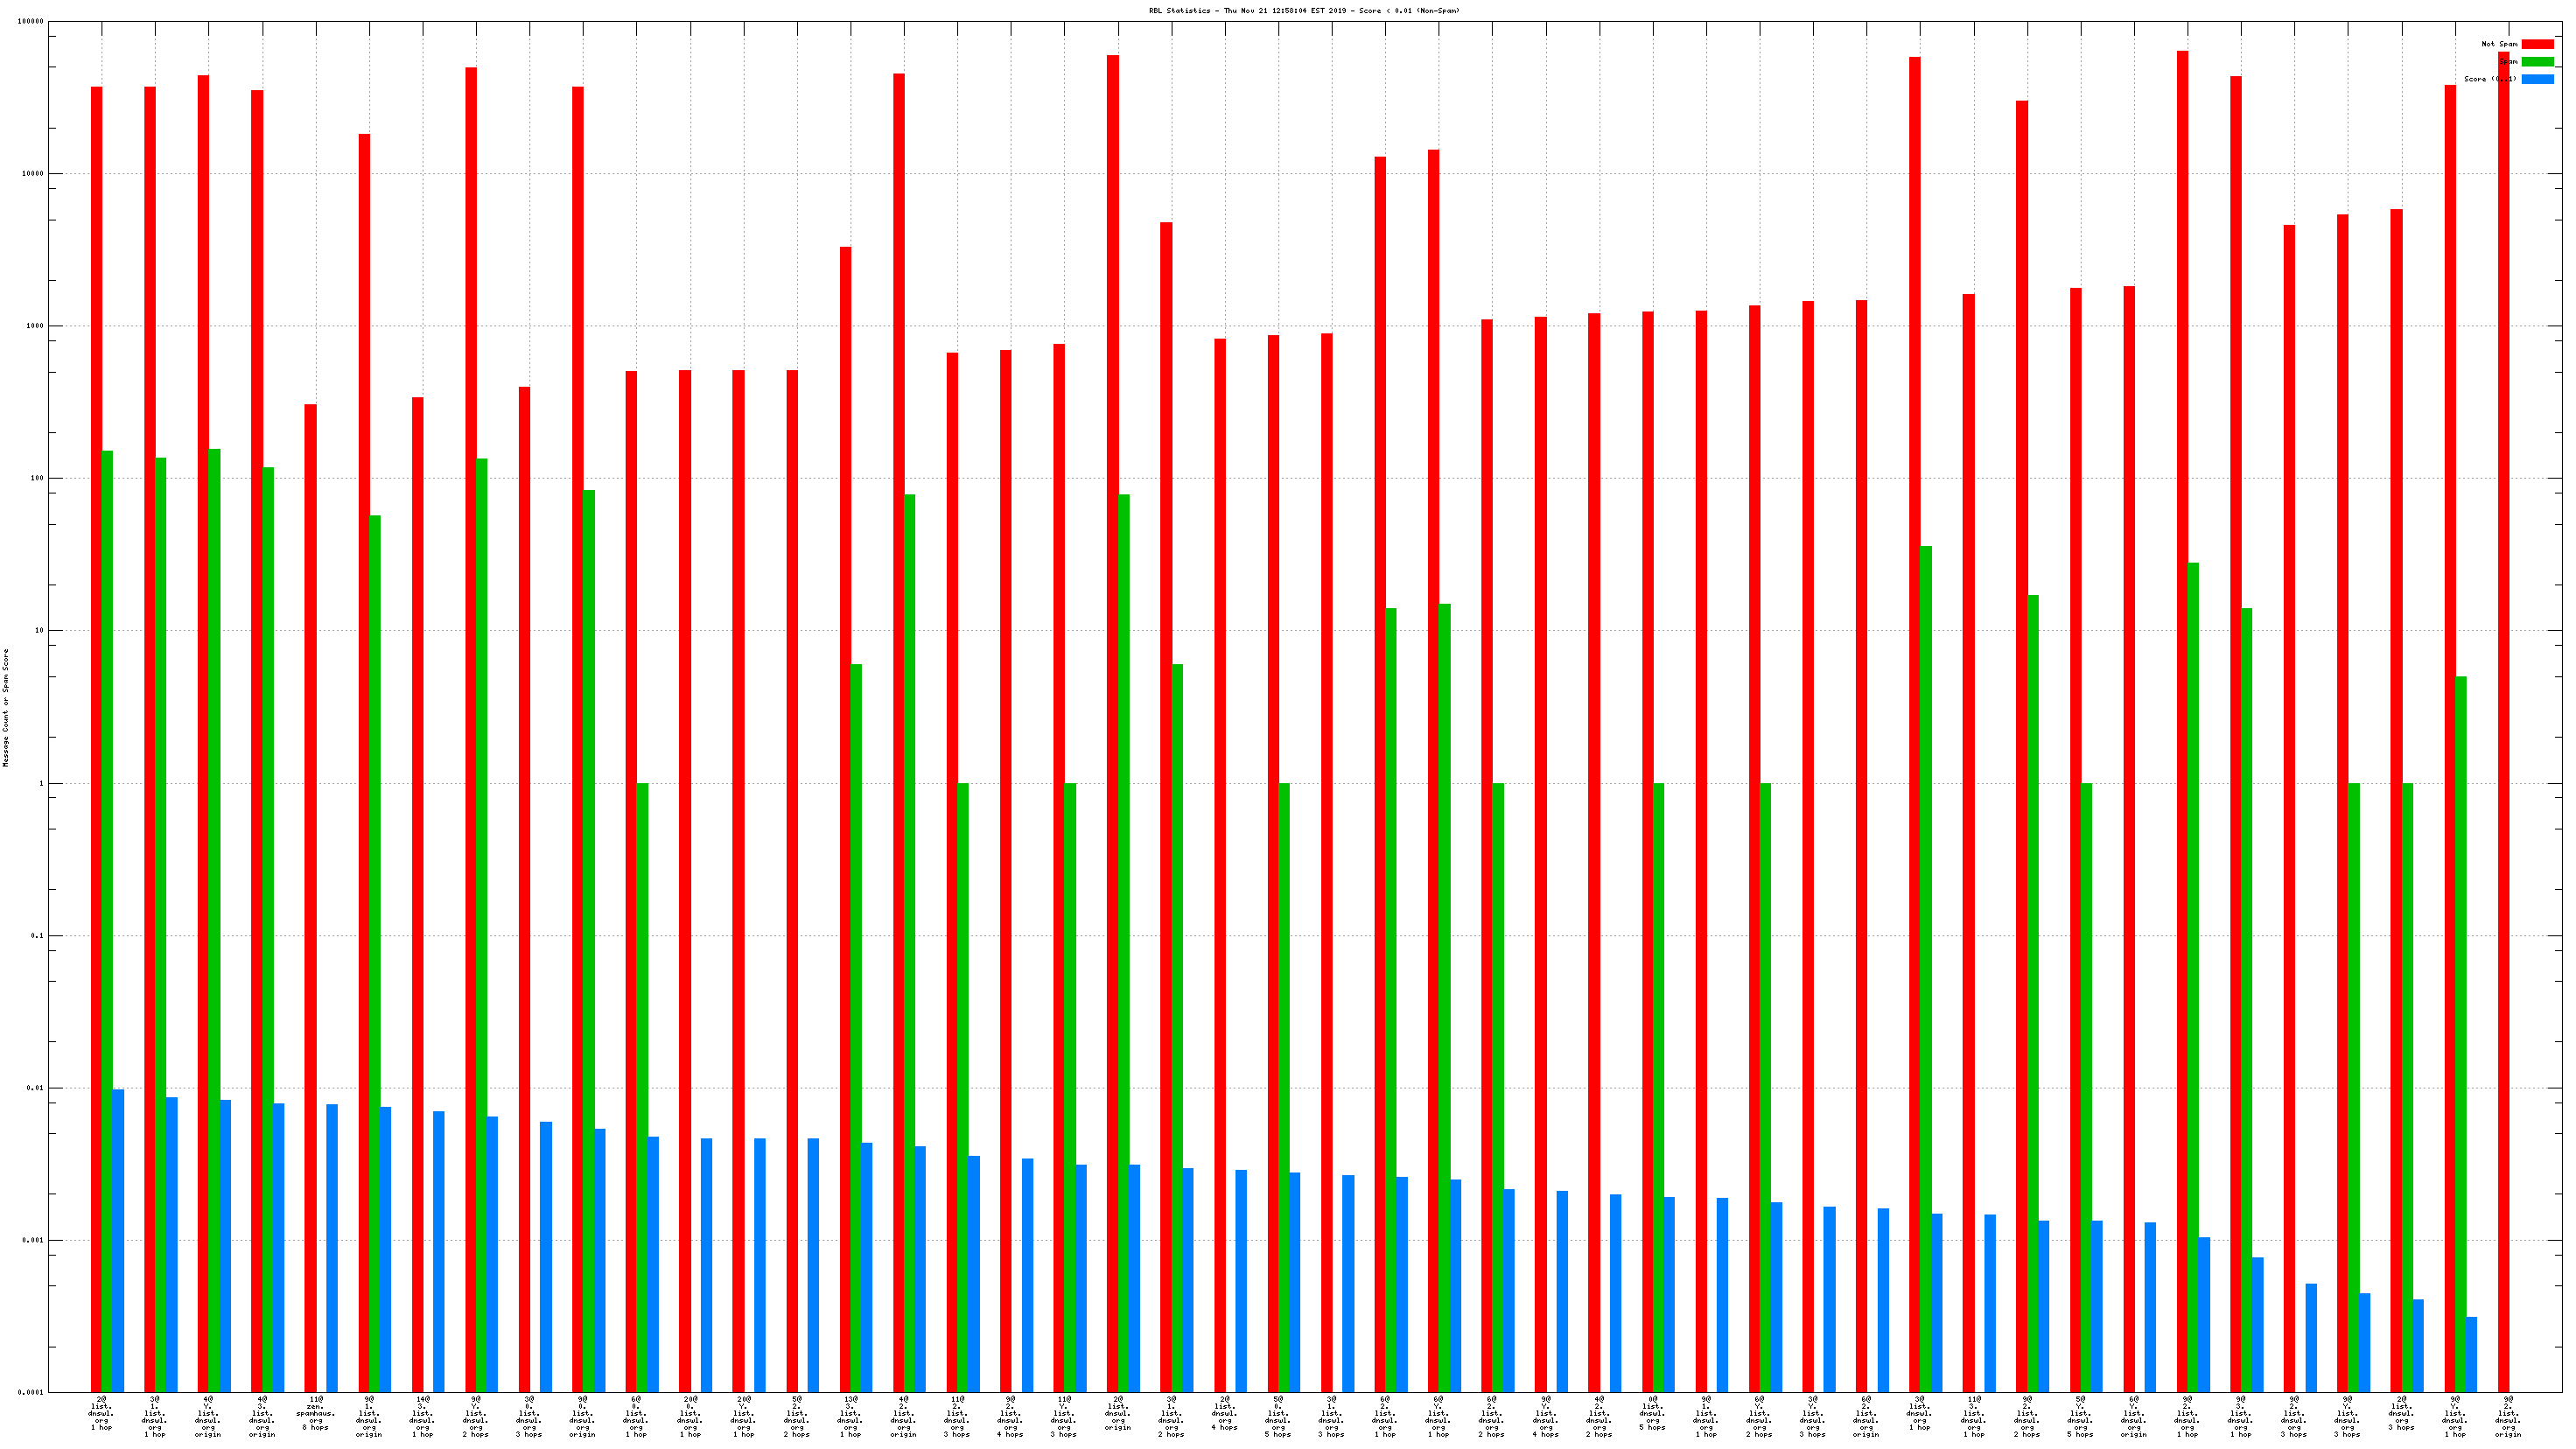Click the RBL Statistics chart title
This screenshot has height=1449, width=2576.
[1304, 11]
